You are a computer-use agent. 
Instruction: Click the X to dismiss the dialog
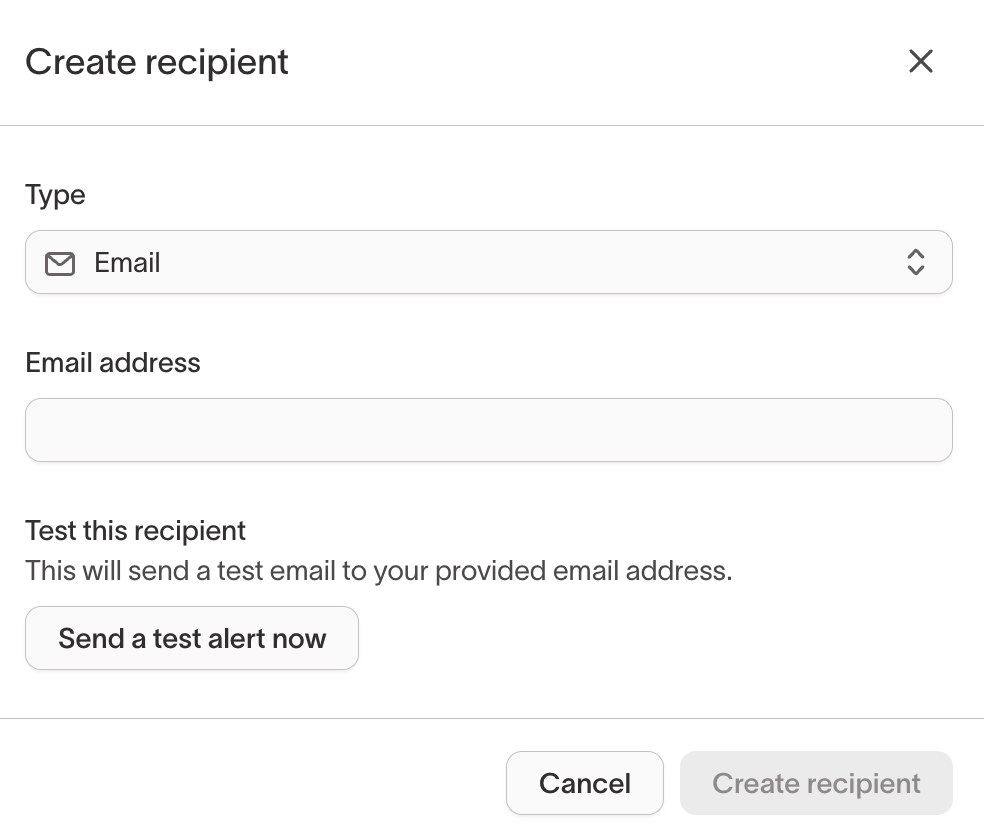coord(920,61)
